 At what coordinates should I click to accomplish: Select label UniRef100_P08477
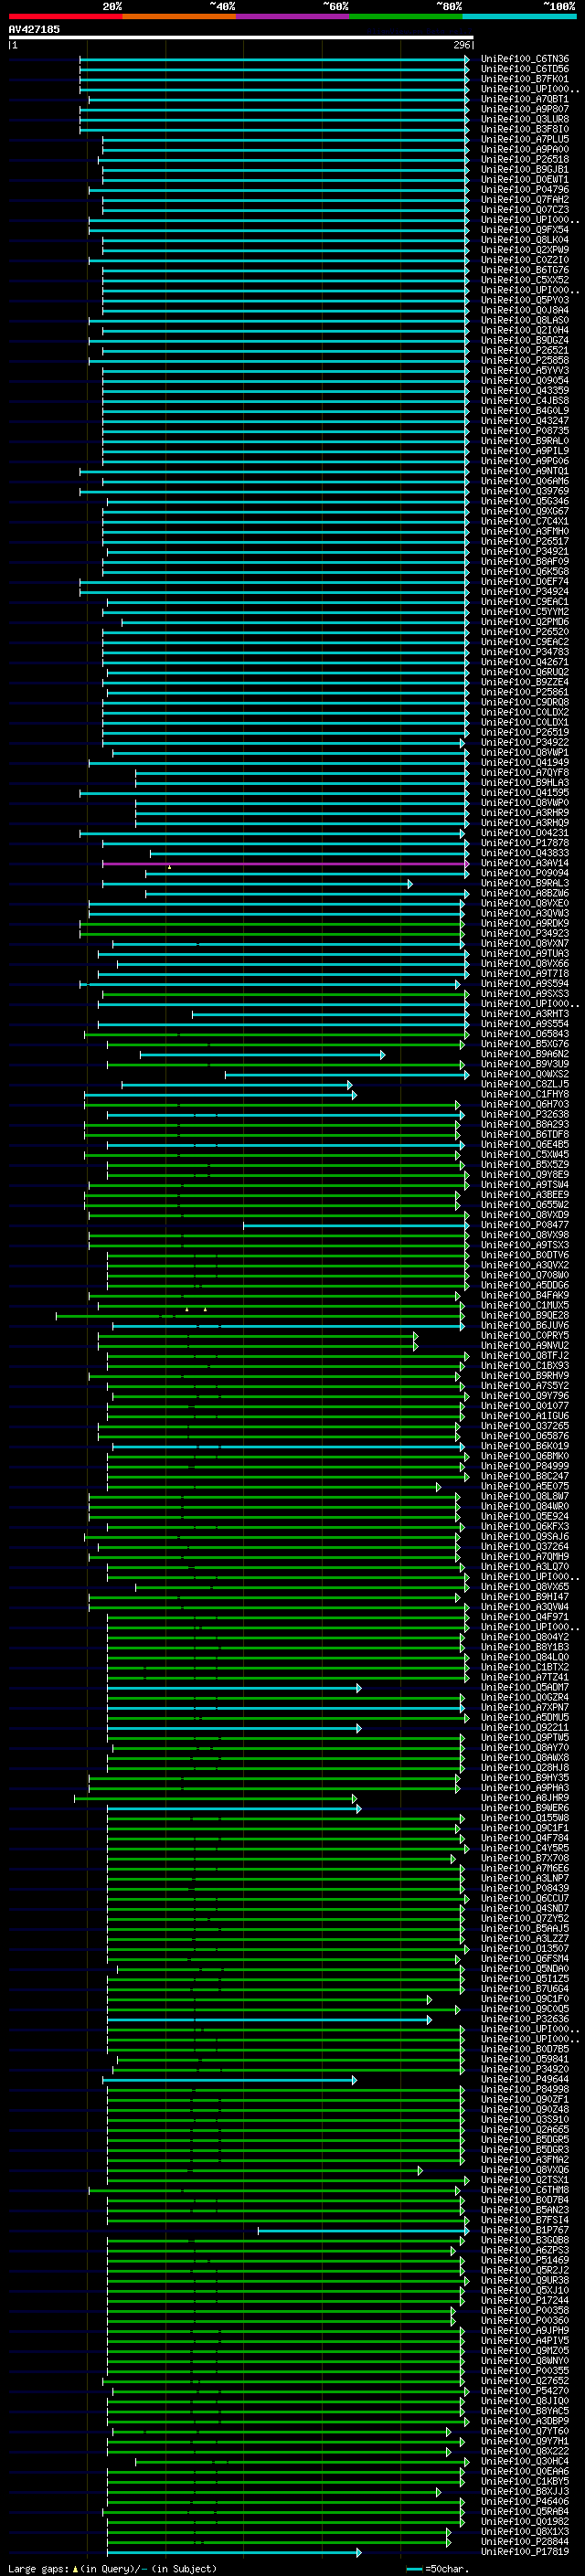coord(525,1225)
